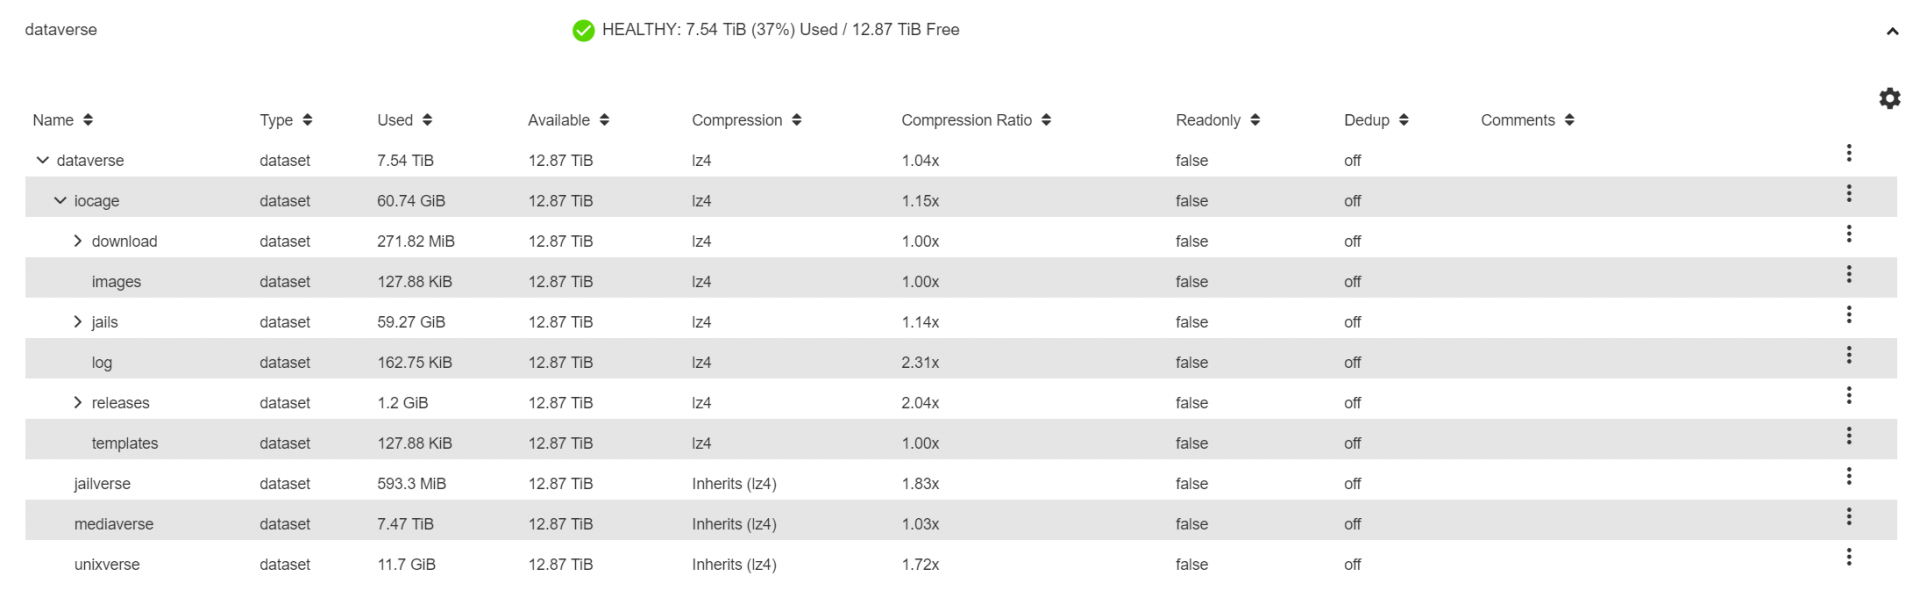Sort table by Readonly column
1920x598 pixels.
1217,120
